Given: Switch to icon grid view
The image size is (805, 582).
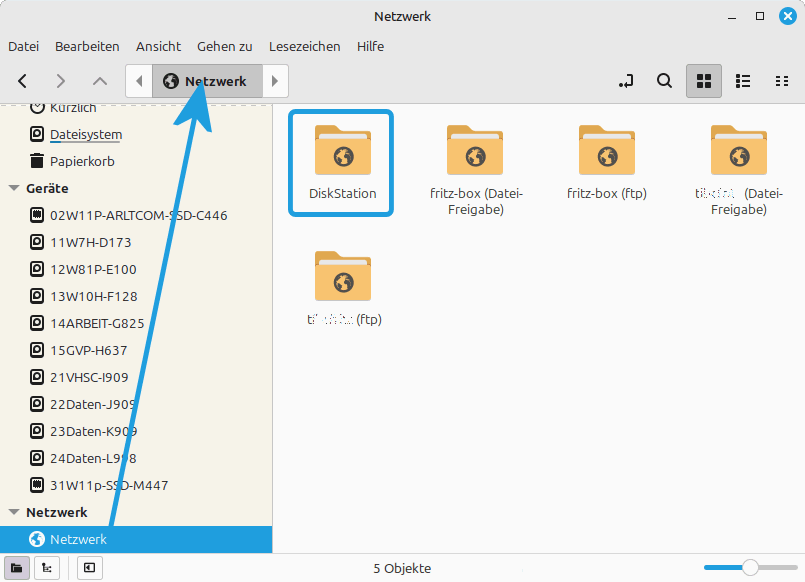Looking at the screenshot, I should point(703,81).
